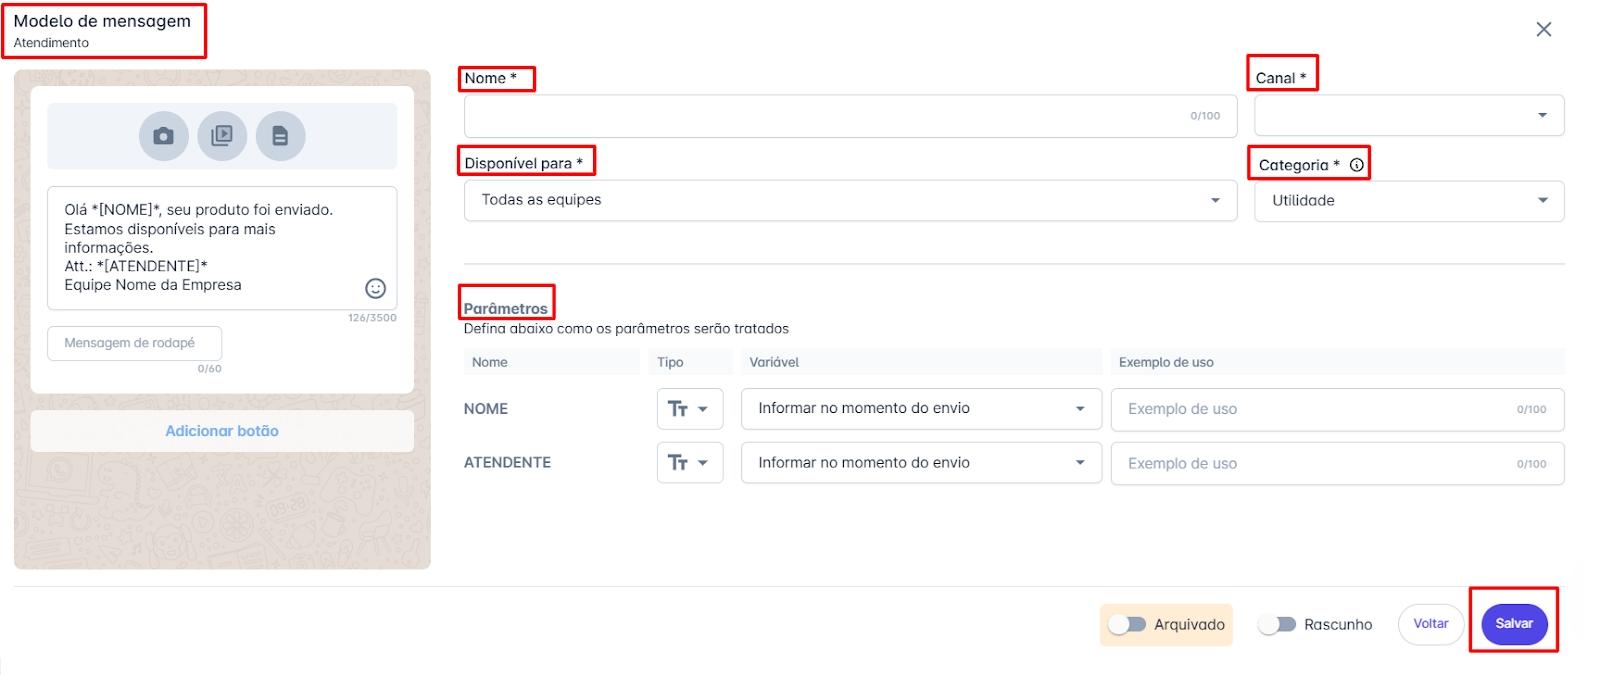Enable the Rascunho switch
The image size is (1600, 676).
point(1277,624)
